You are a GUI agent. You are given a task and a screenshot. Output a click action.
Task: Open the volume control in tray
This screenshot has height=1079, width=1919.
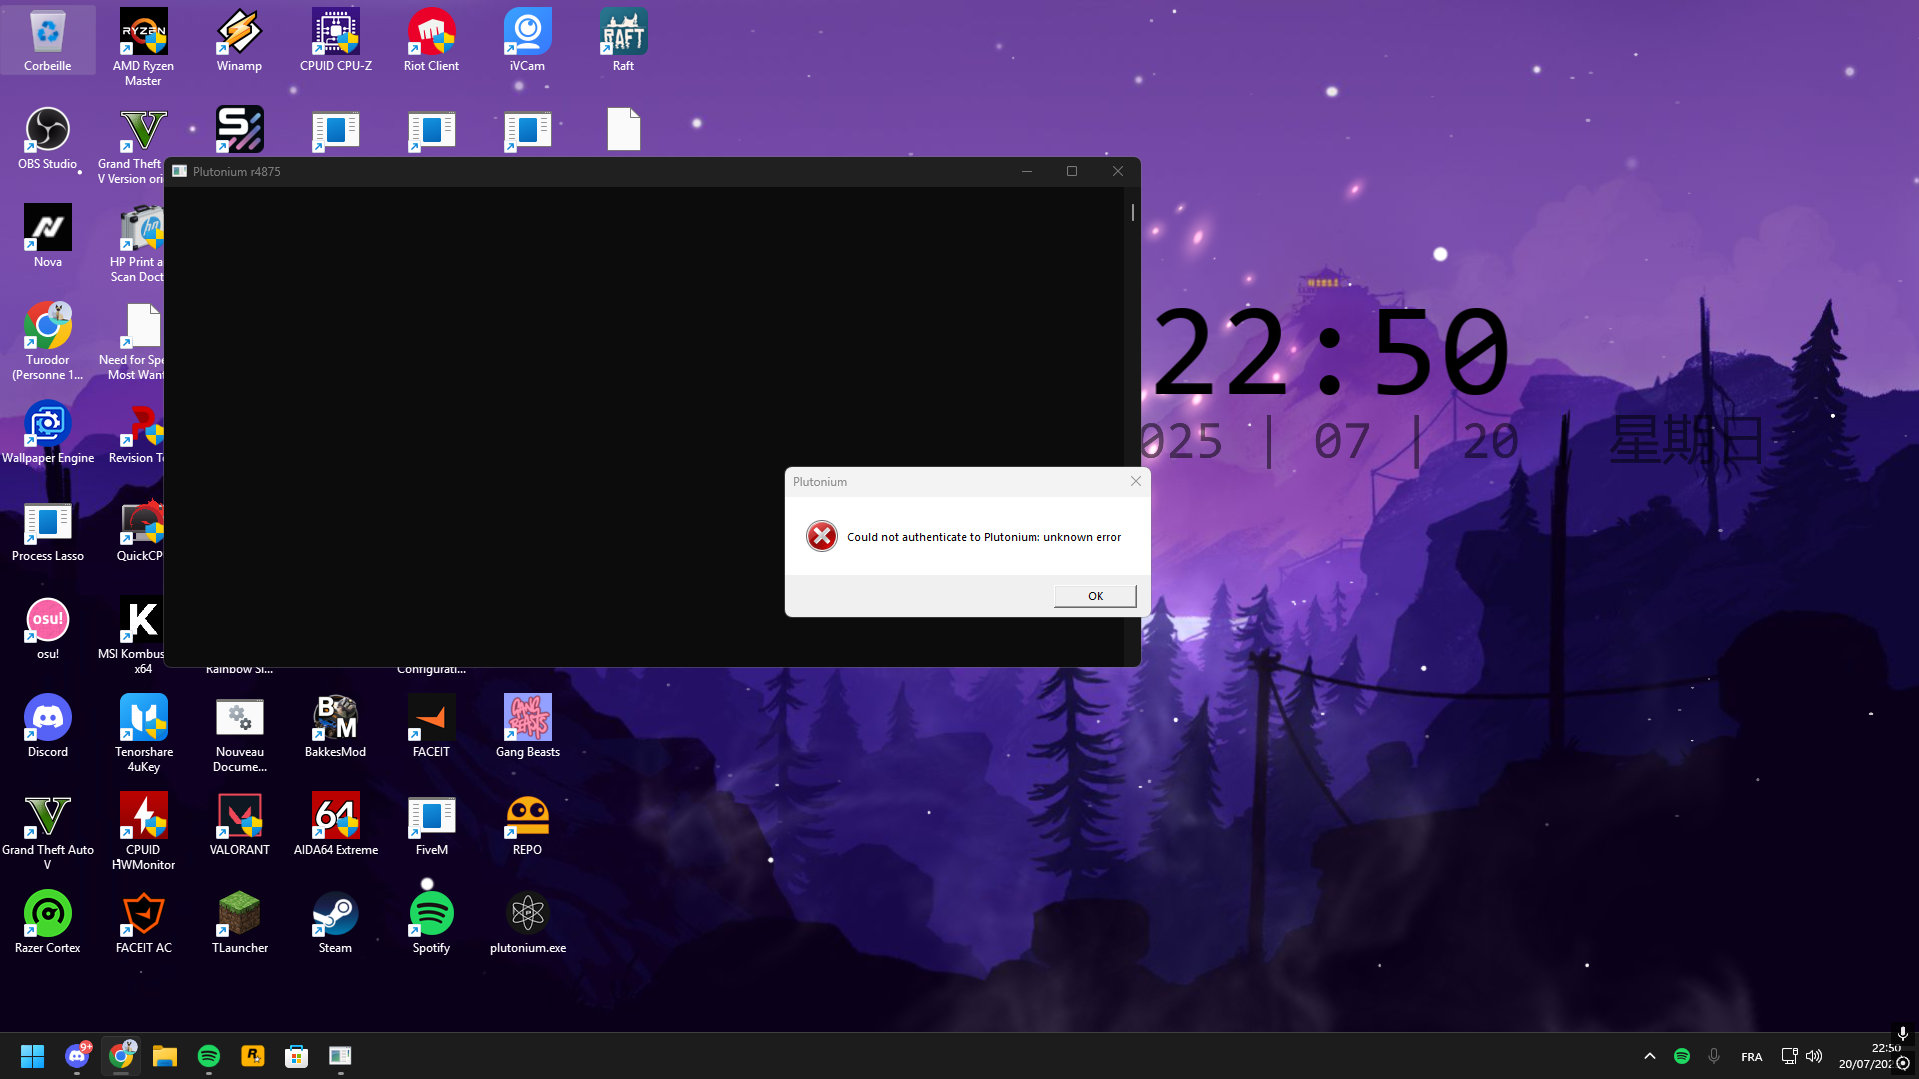click(1814, 1056)
